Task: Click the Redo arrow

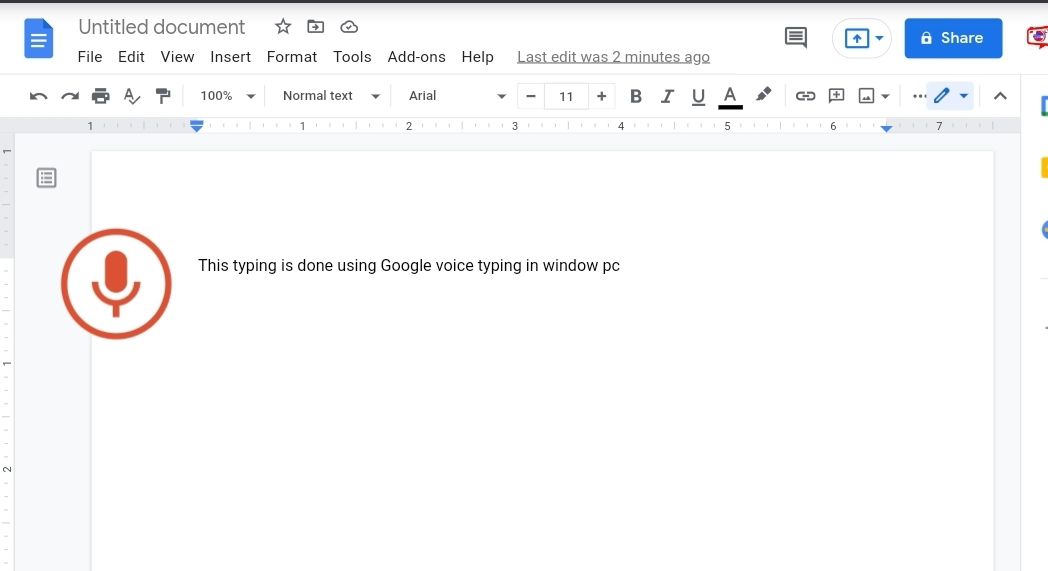Action: 70,96
